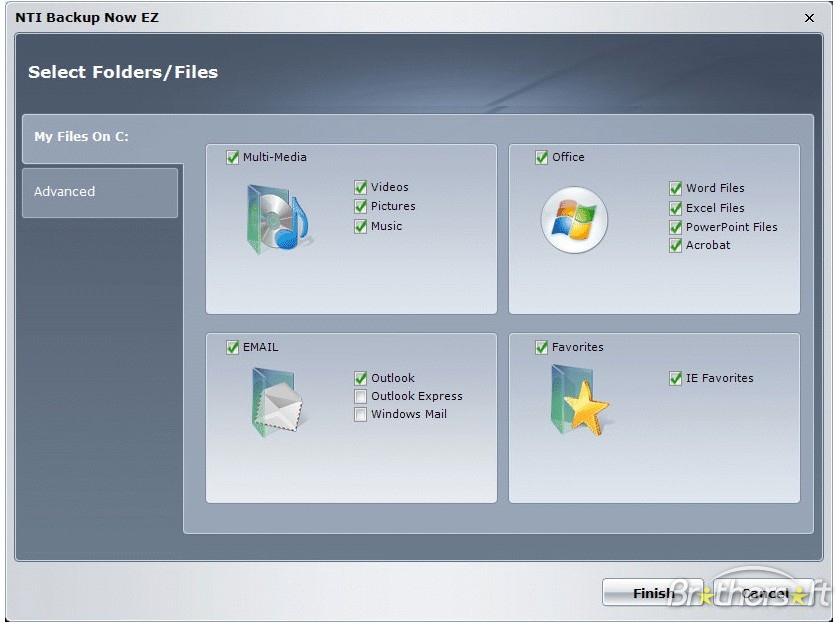Viewport: 836px width, 625px height.
Task: Toggle the Excel Files checkbox
Action: click(x=676, y=208)
